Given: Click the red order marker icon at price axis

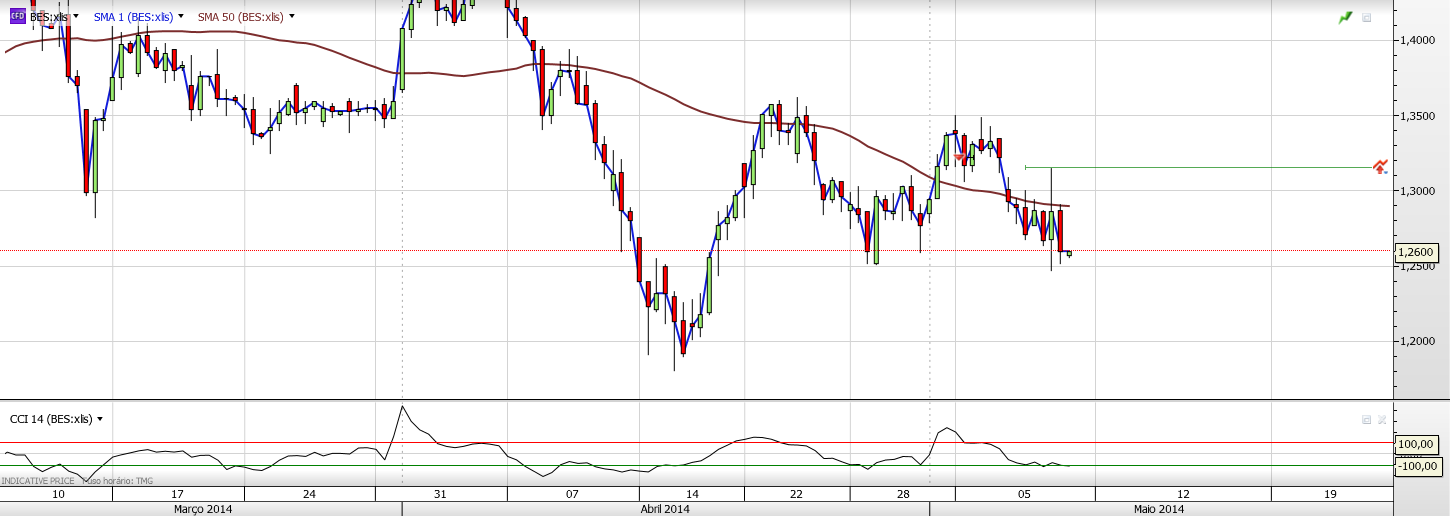Looking at the screenshot, I should (x=1380, y=167).
